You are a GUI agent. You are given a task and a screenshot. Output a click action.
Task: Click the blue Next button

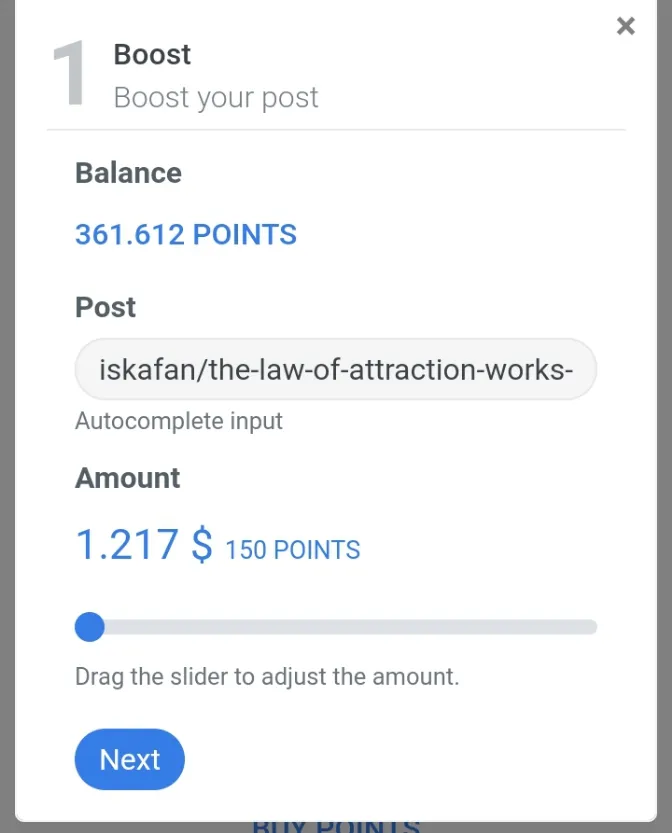click(x=130, y=759)
